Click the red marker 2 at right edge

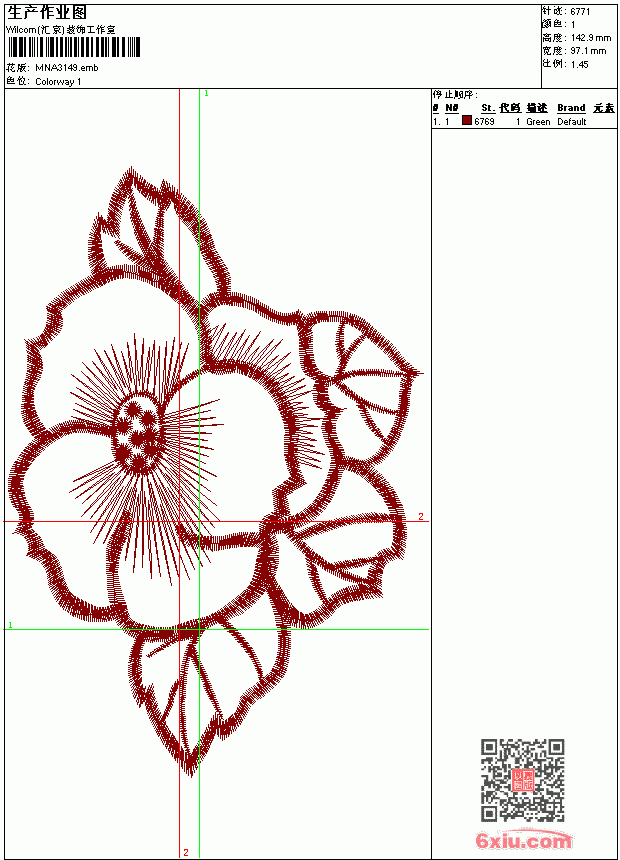click(x=421, y=516)
